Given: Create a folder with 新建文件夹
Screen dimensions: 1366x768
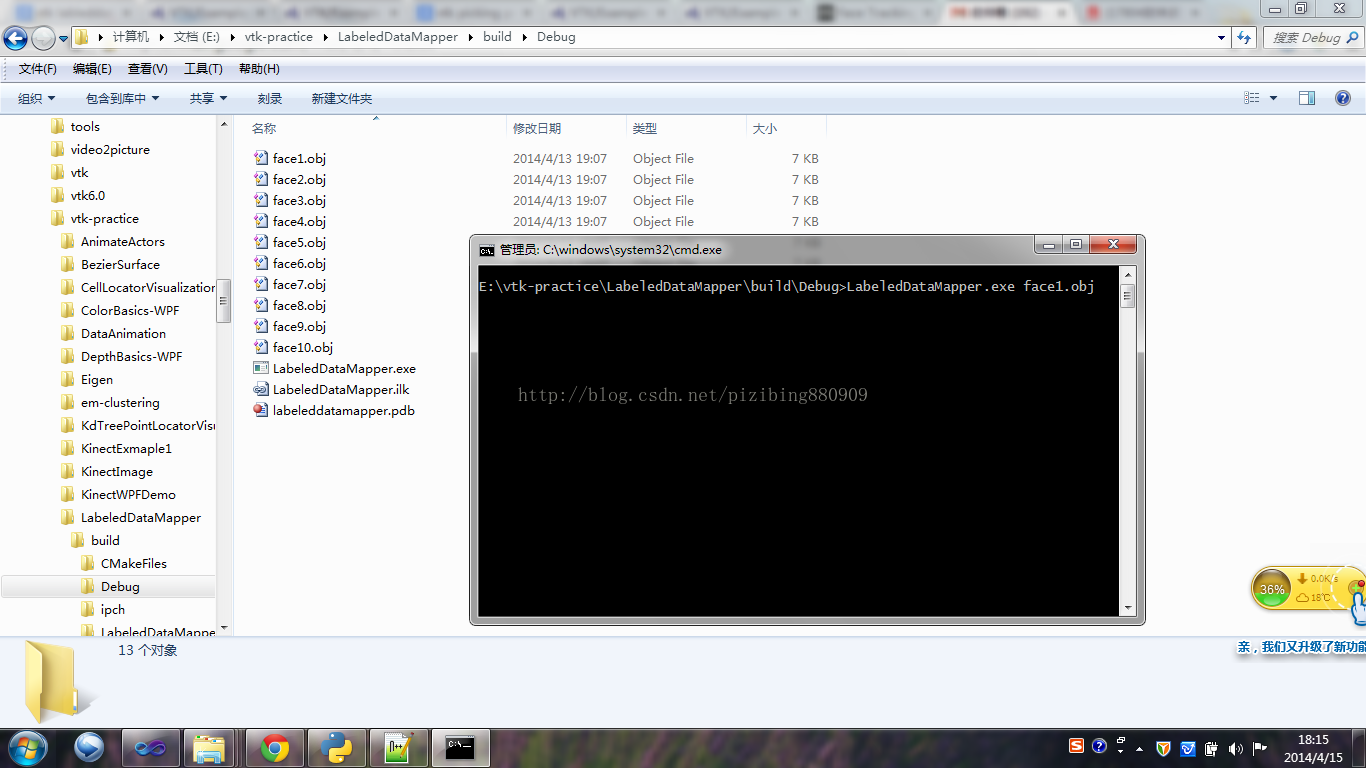Looking at the screenshot, I should (x=342, y=98).
